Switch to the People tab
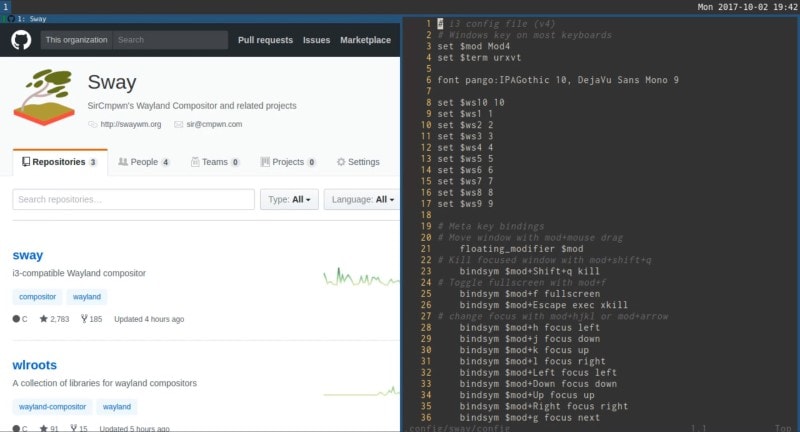Image resolution: width=800 pixels, height=432 pixels. 144,162
